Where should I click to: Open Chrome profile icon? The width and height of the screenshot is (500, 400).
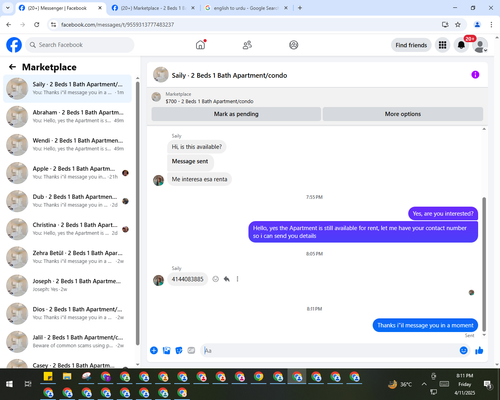tap(477, 25)
